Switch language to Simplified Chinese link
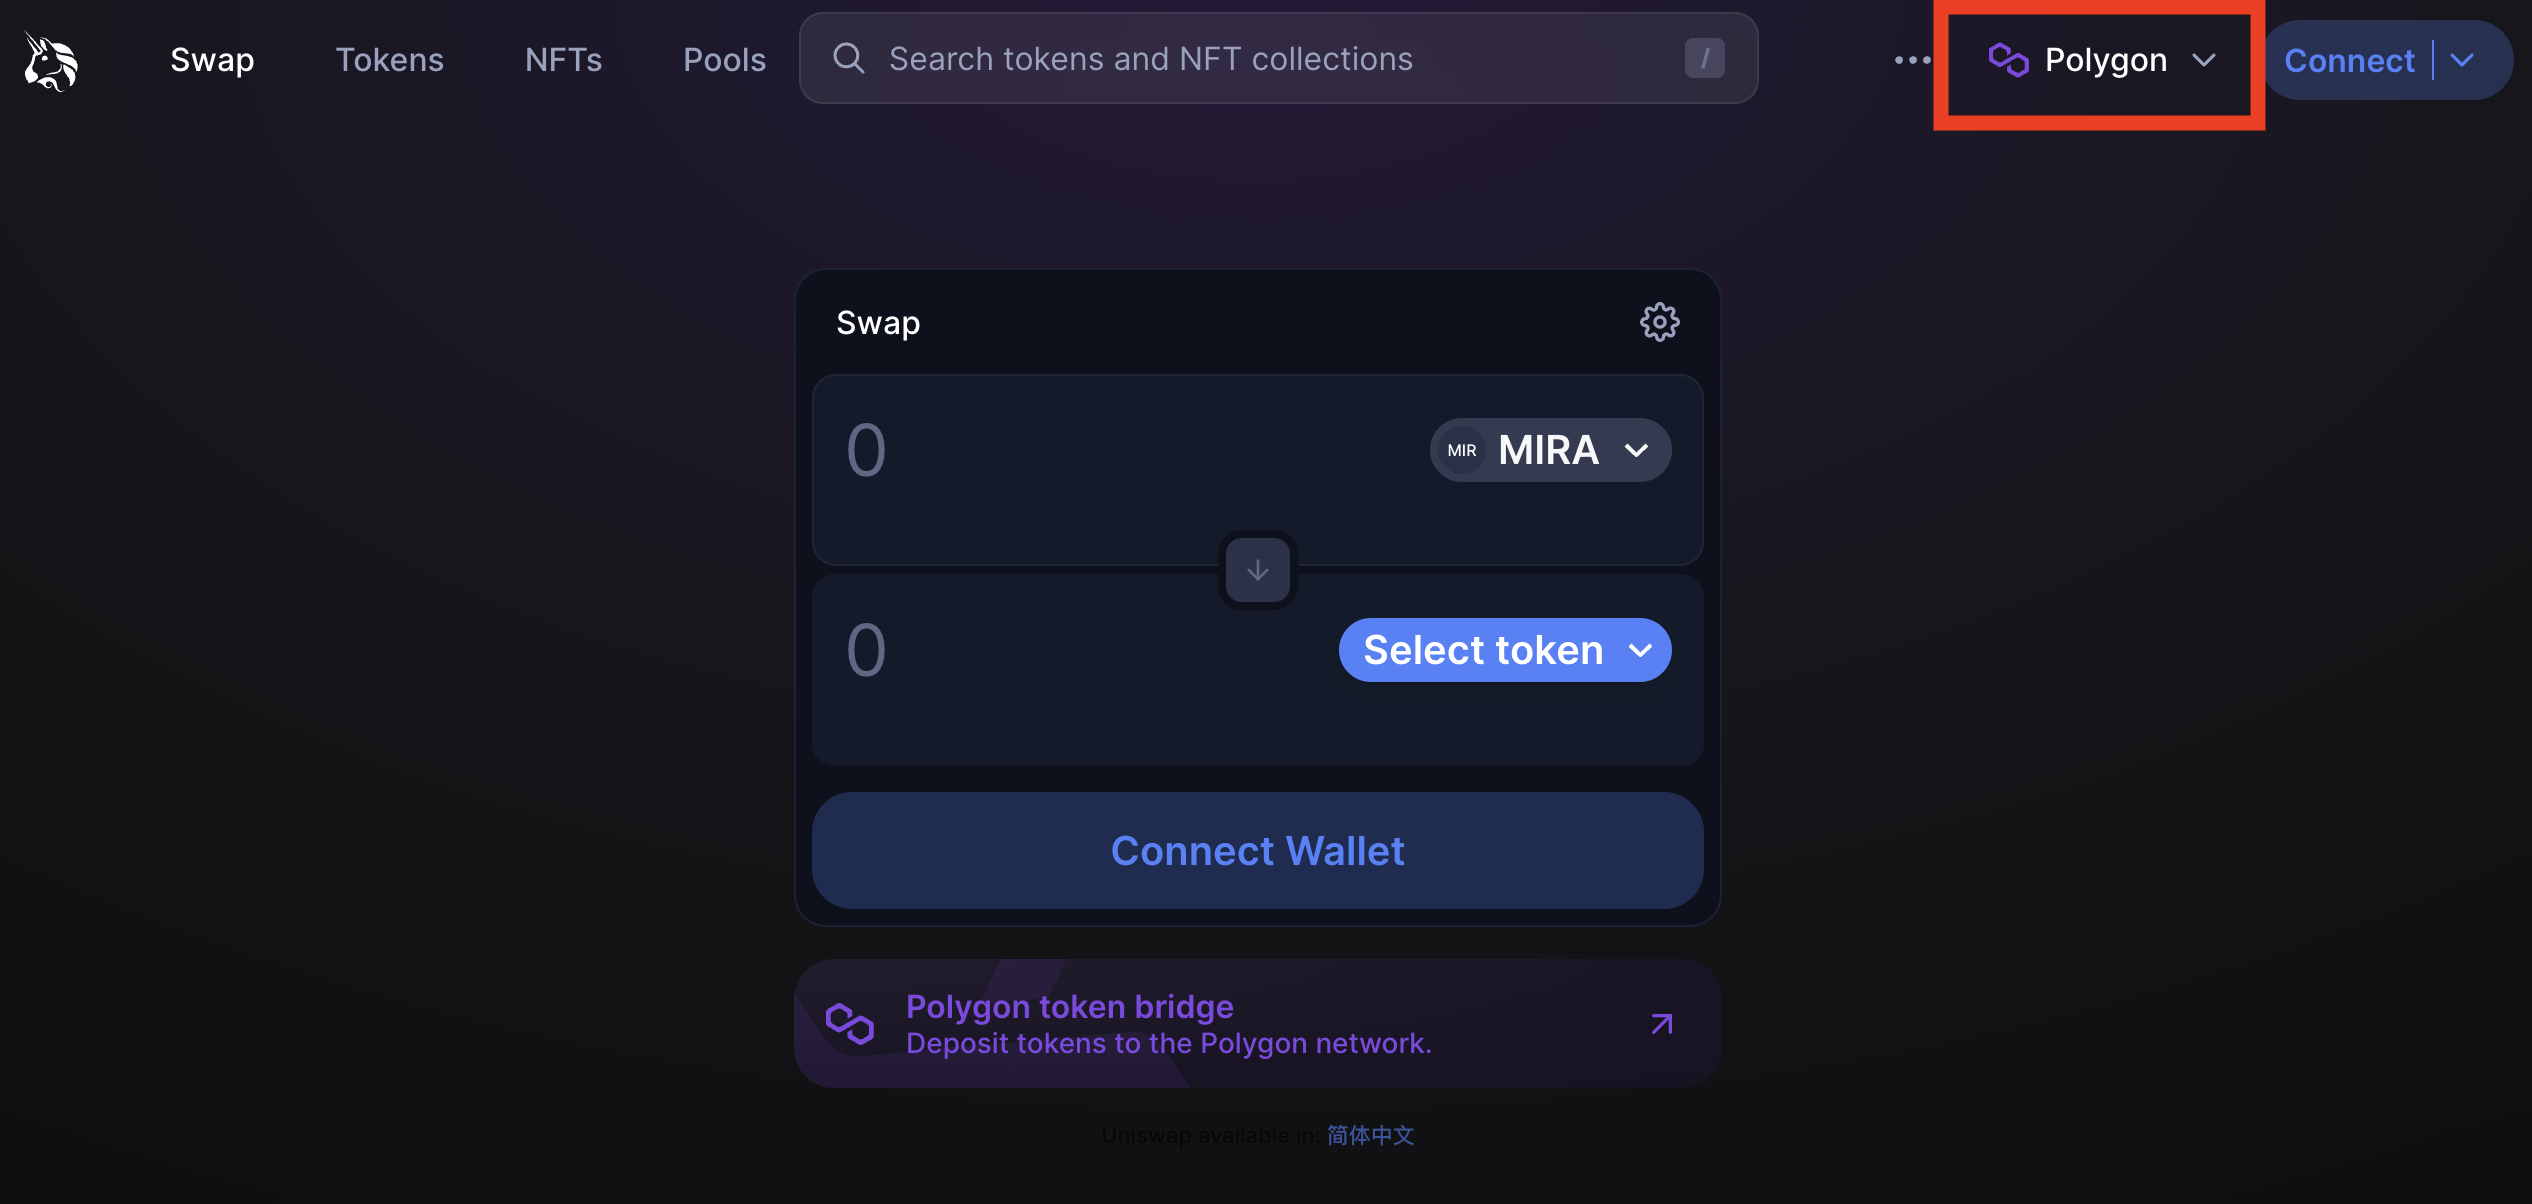 (x=1370, y=1136)
